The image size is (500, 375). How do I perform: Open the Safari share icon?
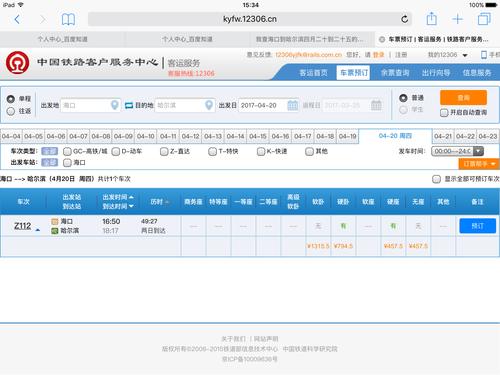[x=432, y=19]
